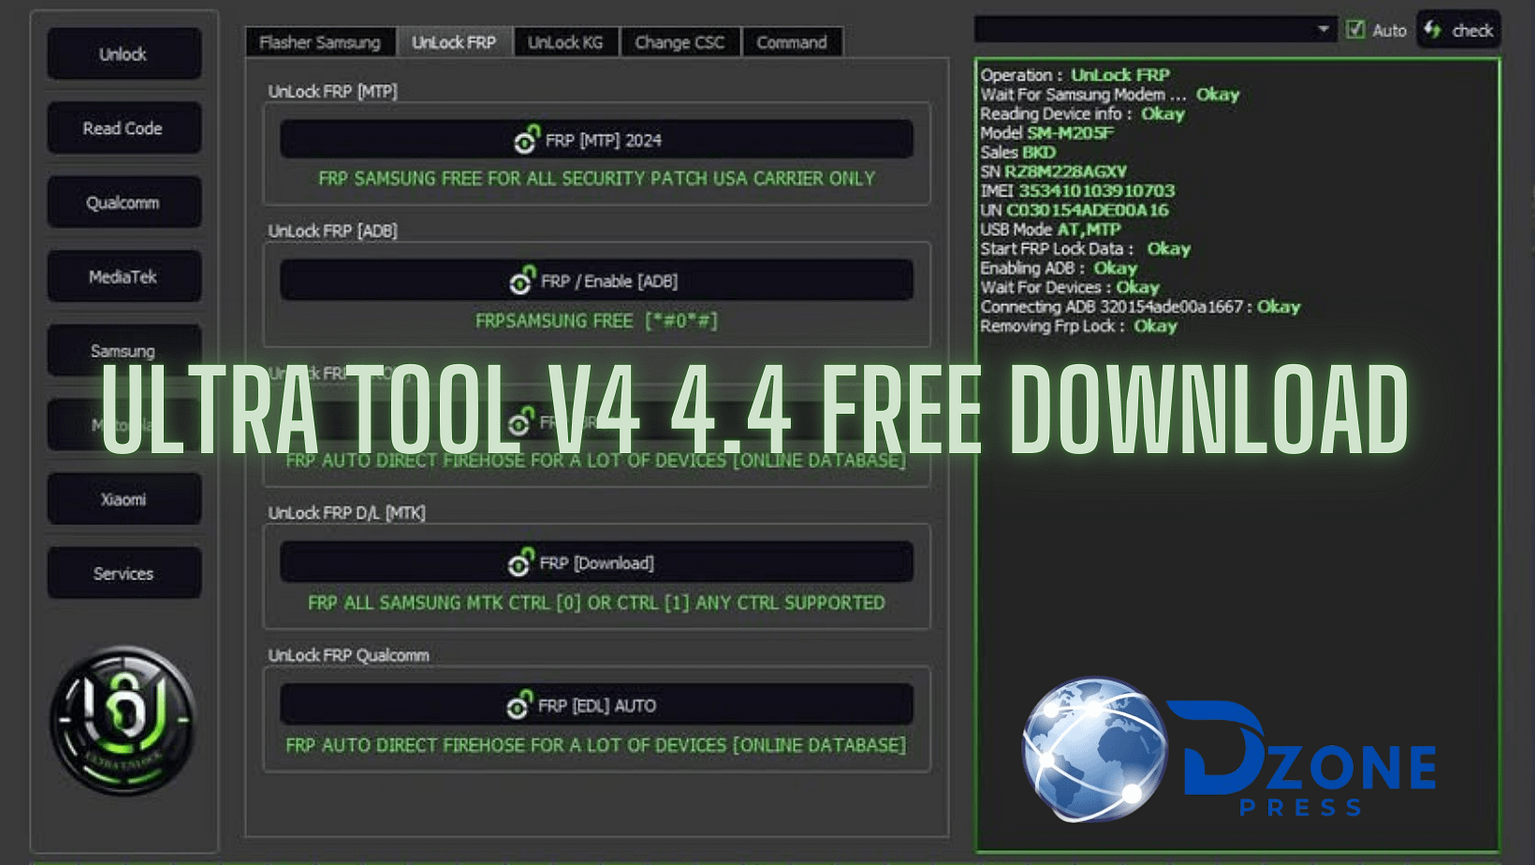Click the Read Code sidebar button

123,128
